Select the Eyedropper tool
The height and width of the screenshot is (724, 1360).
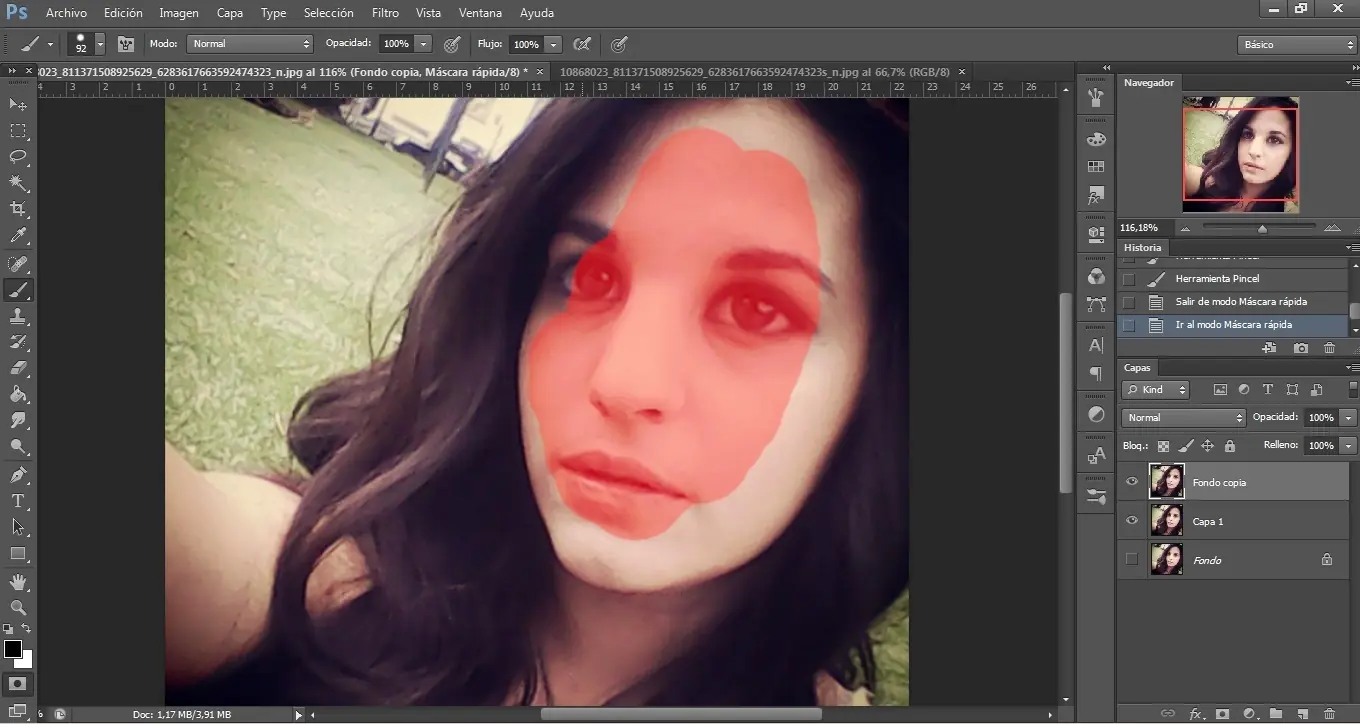point(18,236)
